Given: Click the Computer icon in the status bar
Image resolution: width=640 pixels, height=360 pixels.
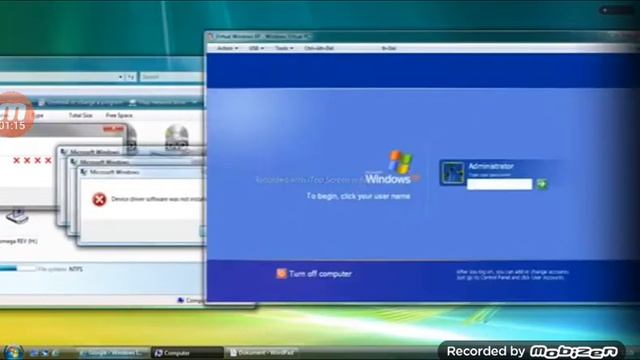Looking at the screenshot, I should point(180,300).
